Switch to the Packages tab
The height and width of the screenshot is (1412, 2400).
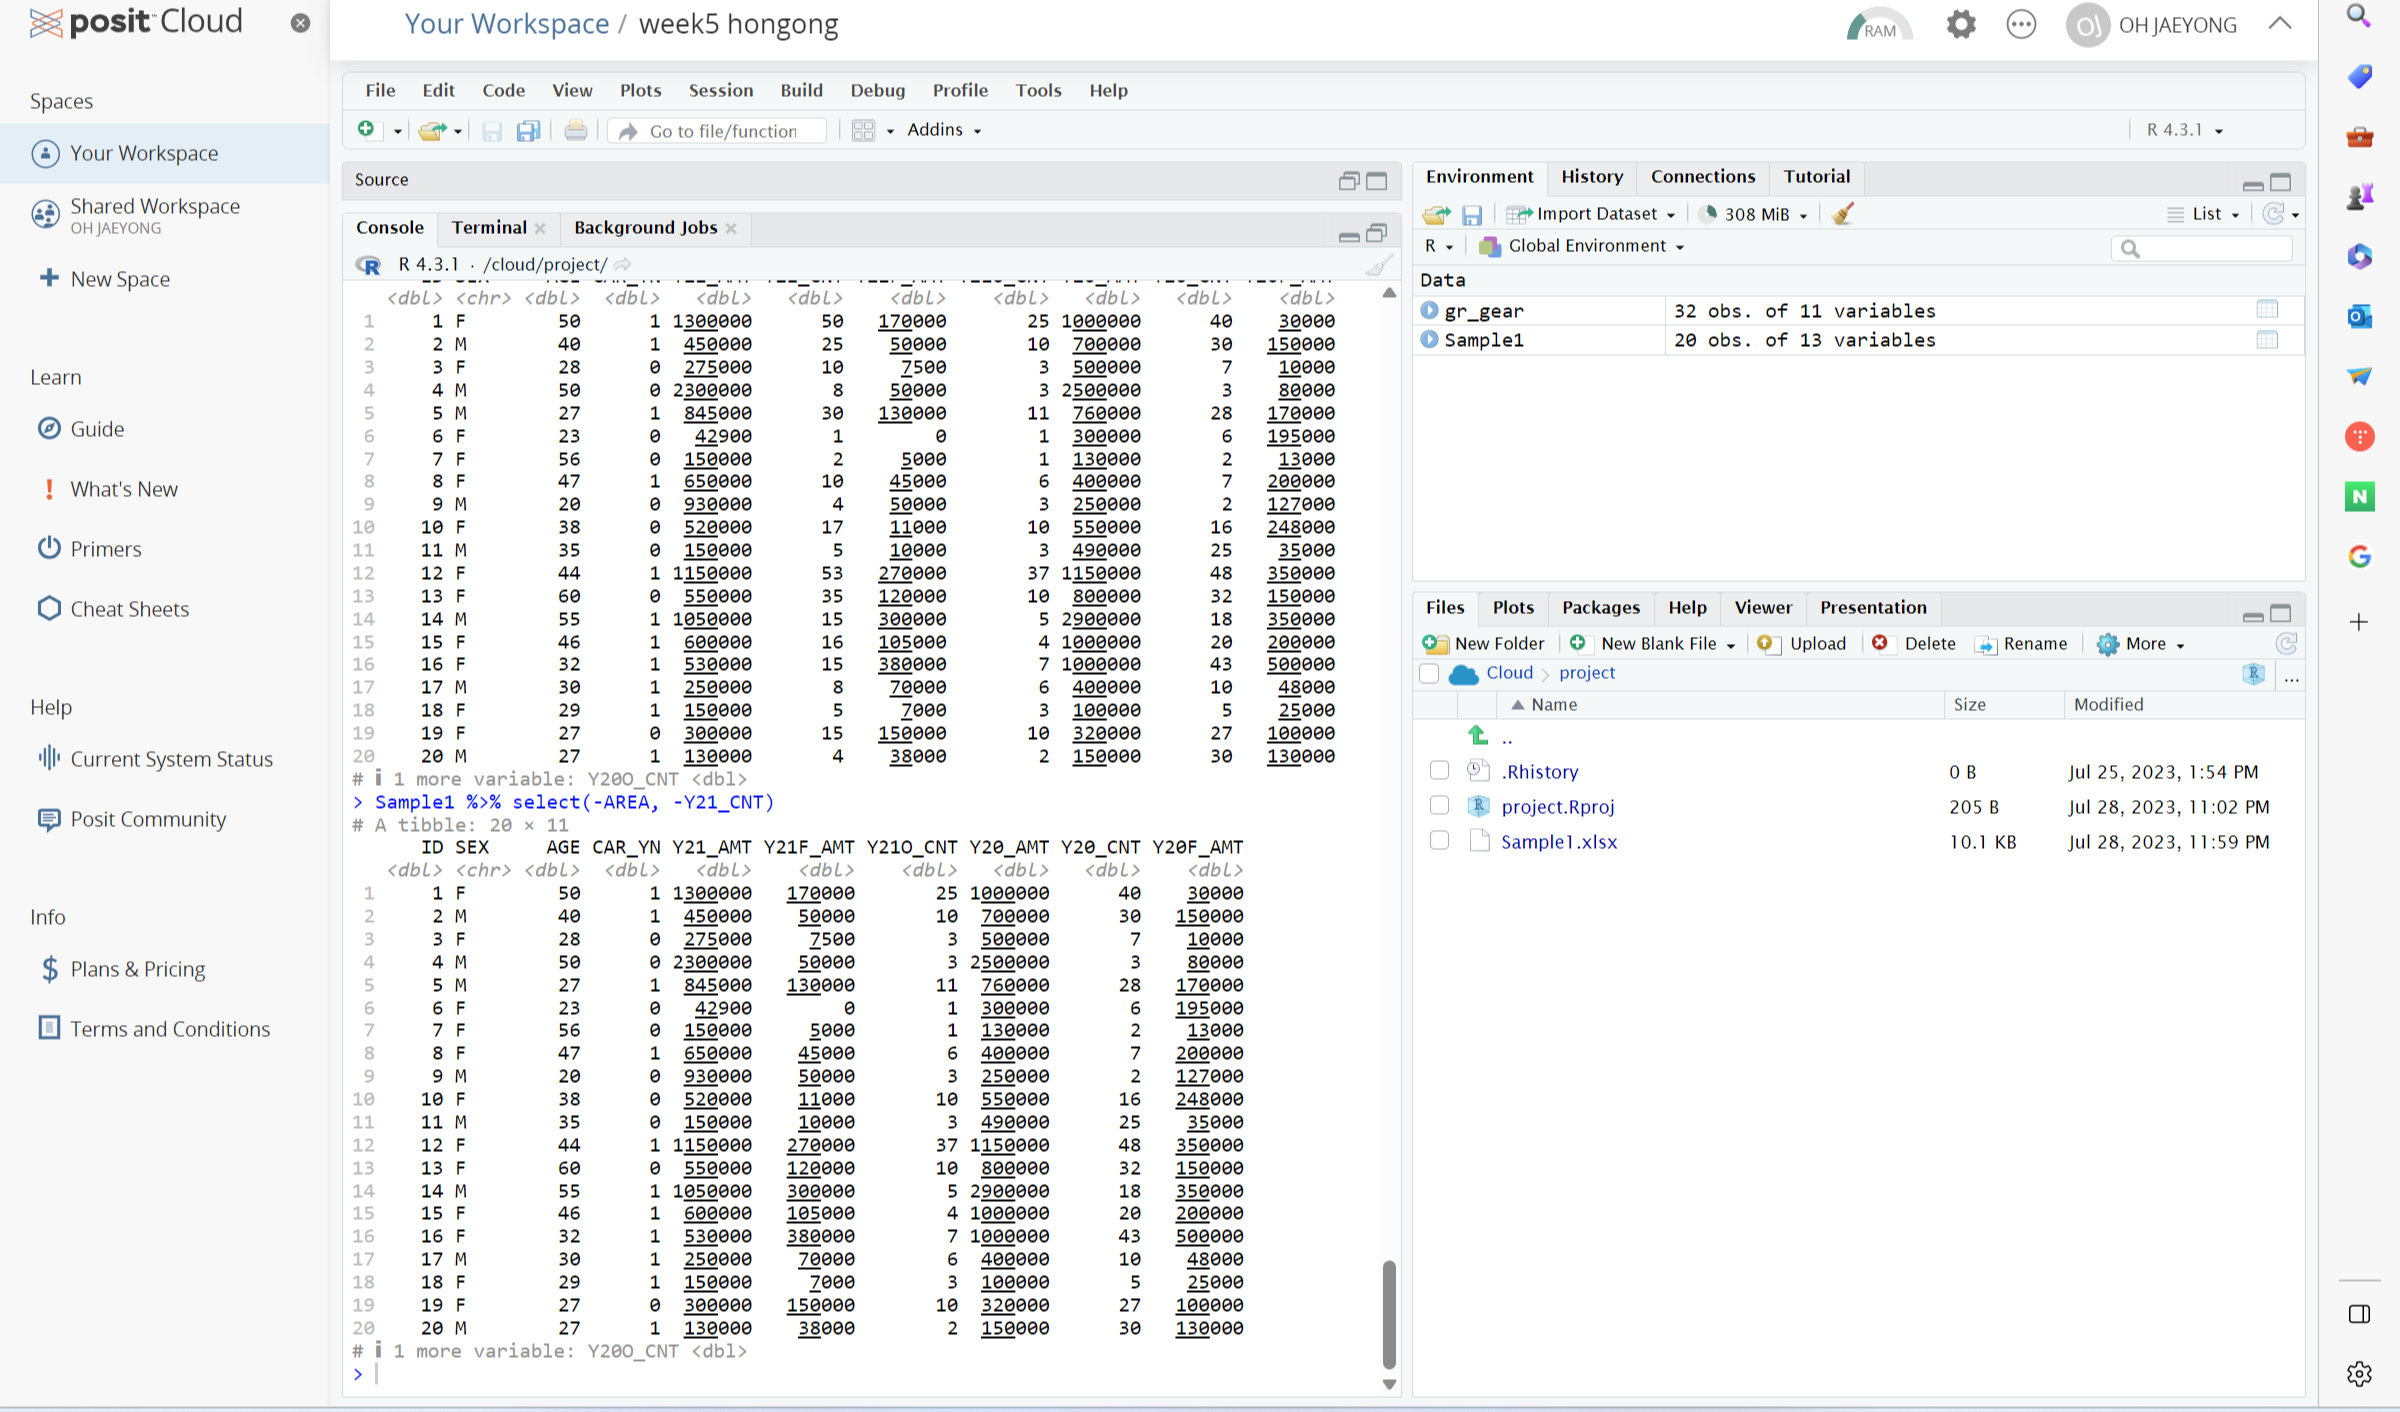point(1600,607)
